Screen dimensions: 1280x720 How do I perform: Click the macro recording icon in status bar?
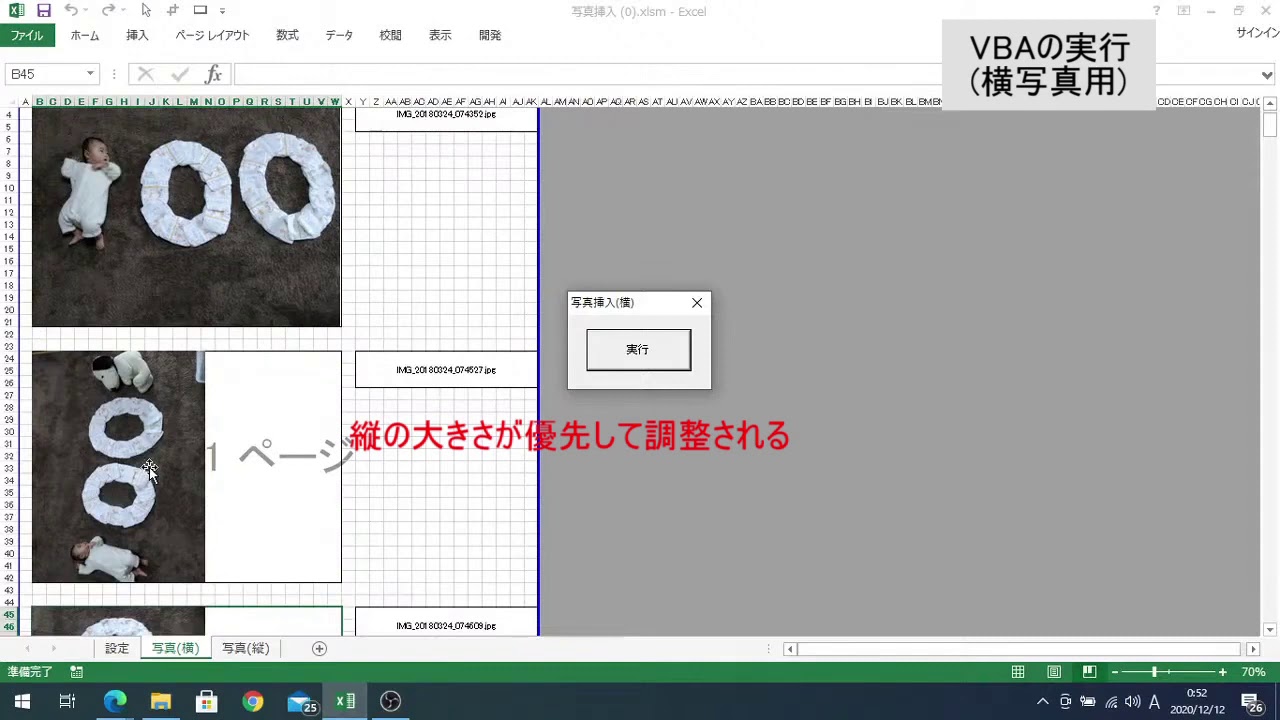(76, 672)
